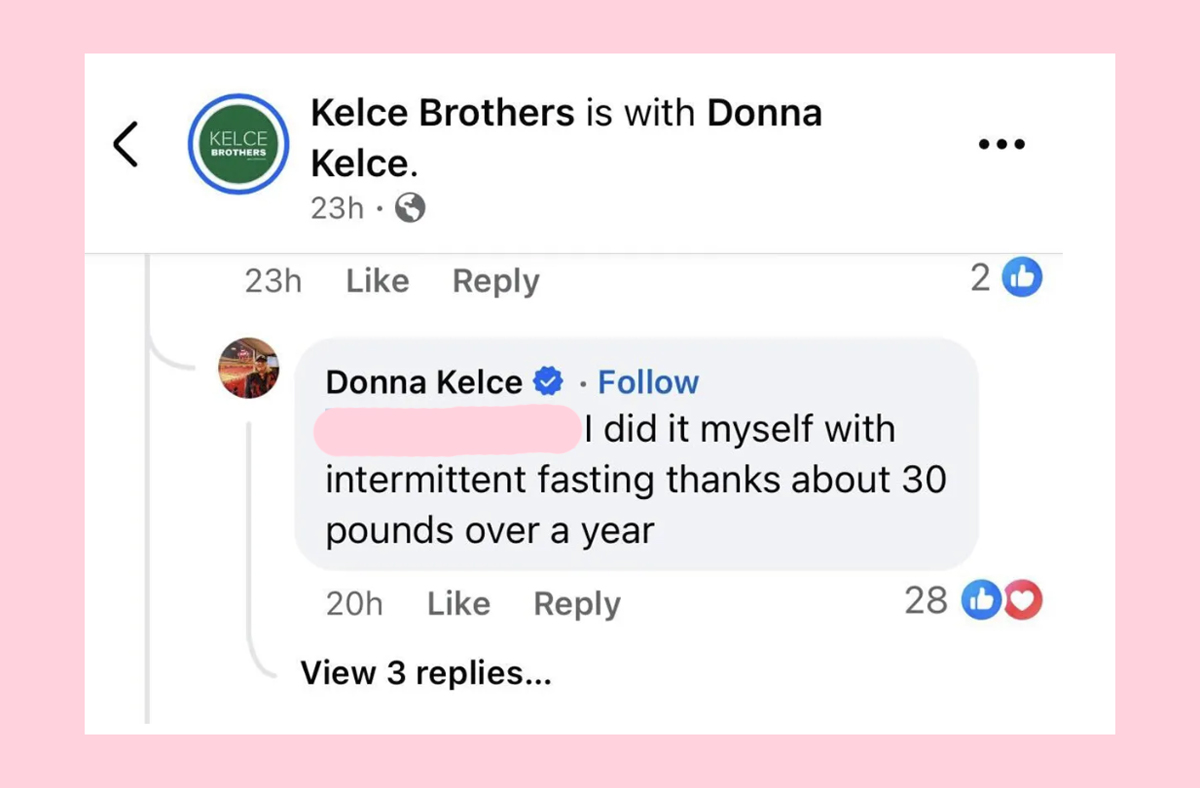The width and height of the screenshot is (1200, 788).
Task: Click the red heart reaction on Donna's comment
Action: pos(1021,601)
